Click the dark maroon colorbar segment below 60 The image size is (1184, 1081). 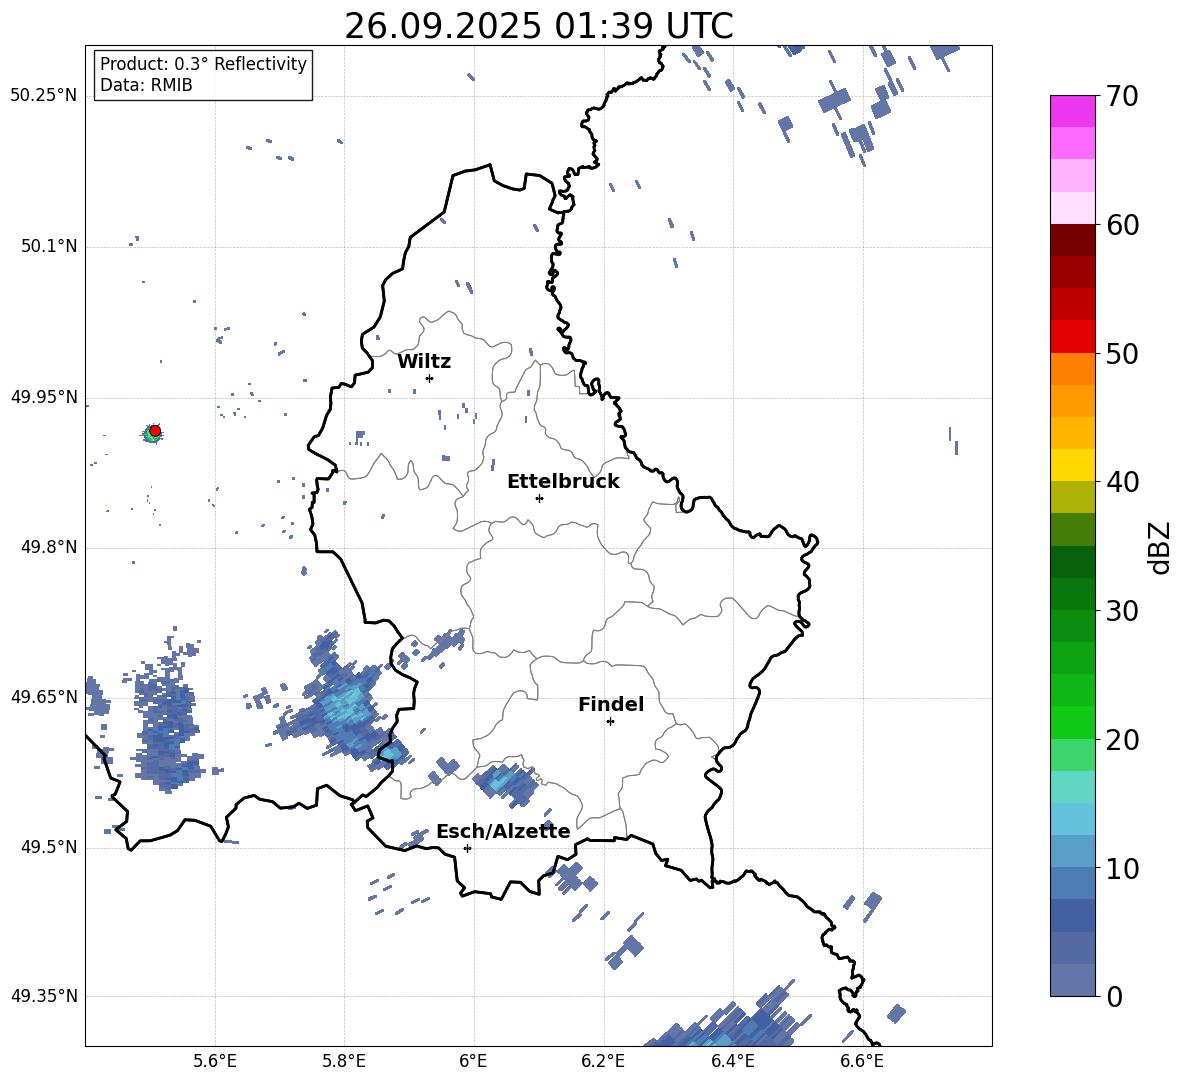pyautogui.click(x=1072, y=240)
